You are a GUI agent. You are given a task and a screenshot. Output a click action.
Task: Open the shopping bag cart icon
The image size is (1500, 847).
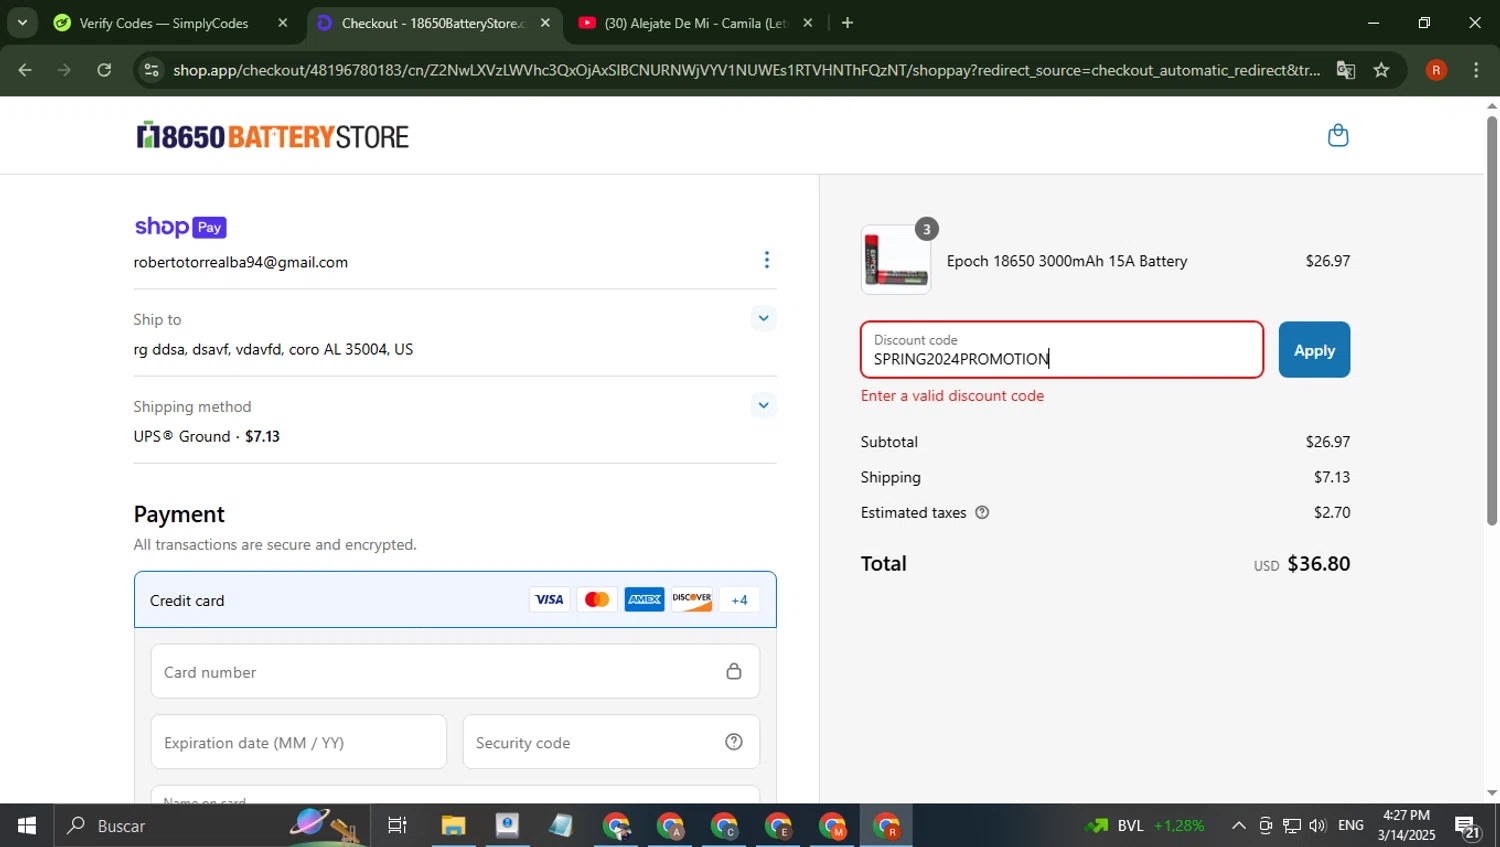[x=1338, y=135]
